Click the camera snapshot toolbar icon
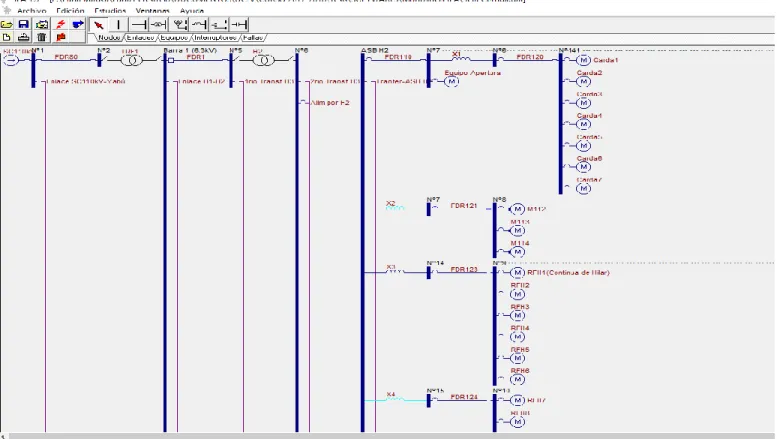 (42, 24)
